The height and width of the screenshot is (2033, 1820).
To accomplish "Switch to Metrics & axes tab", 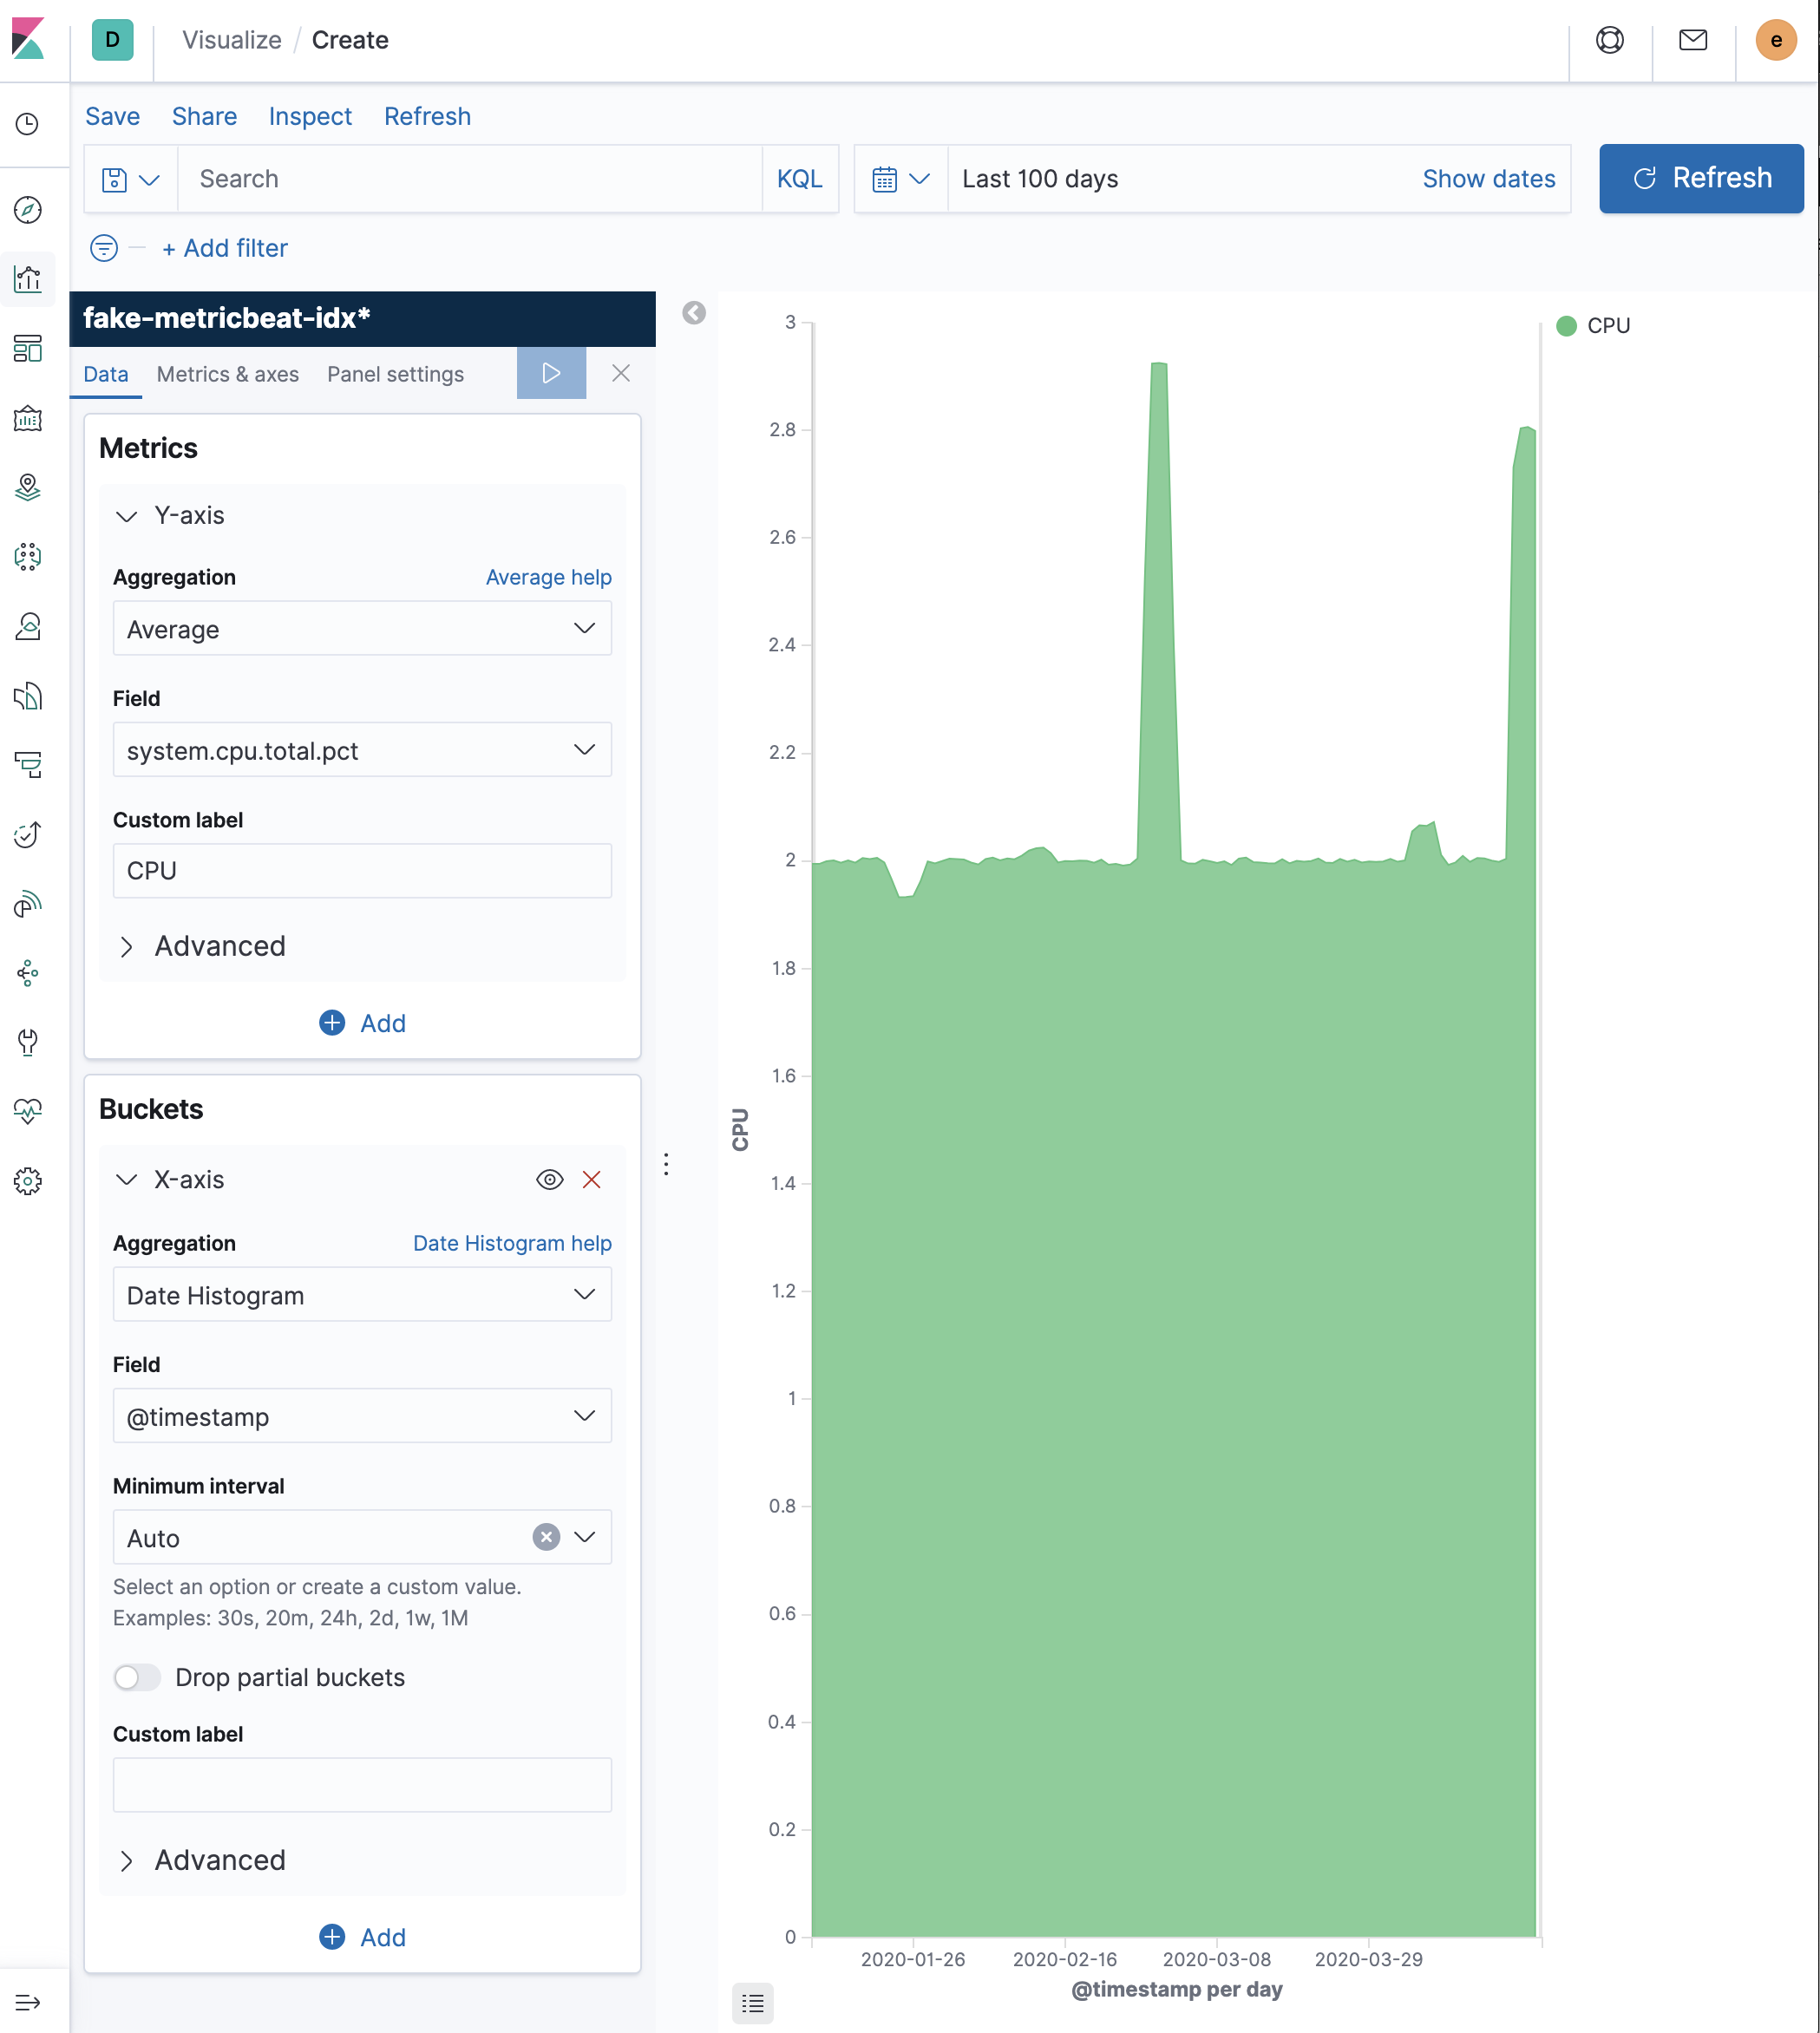I will coord(228,374).
